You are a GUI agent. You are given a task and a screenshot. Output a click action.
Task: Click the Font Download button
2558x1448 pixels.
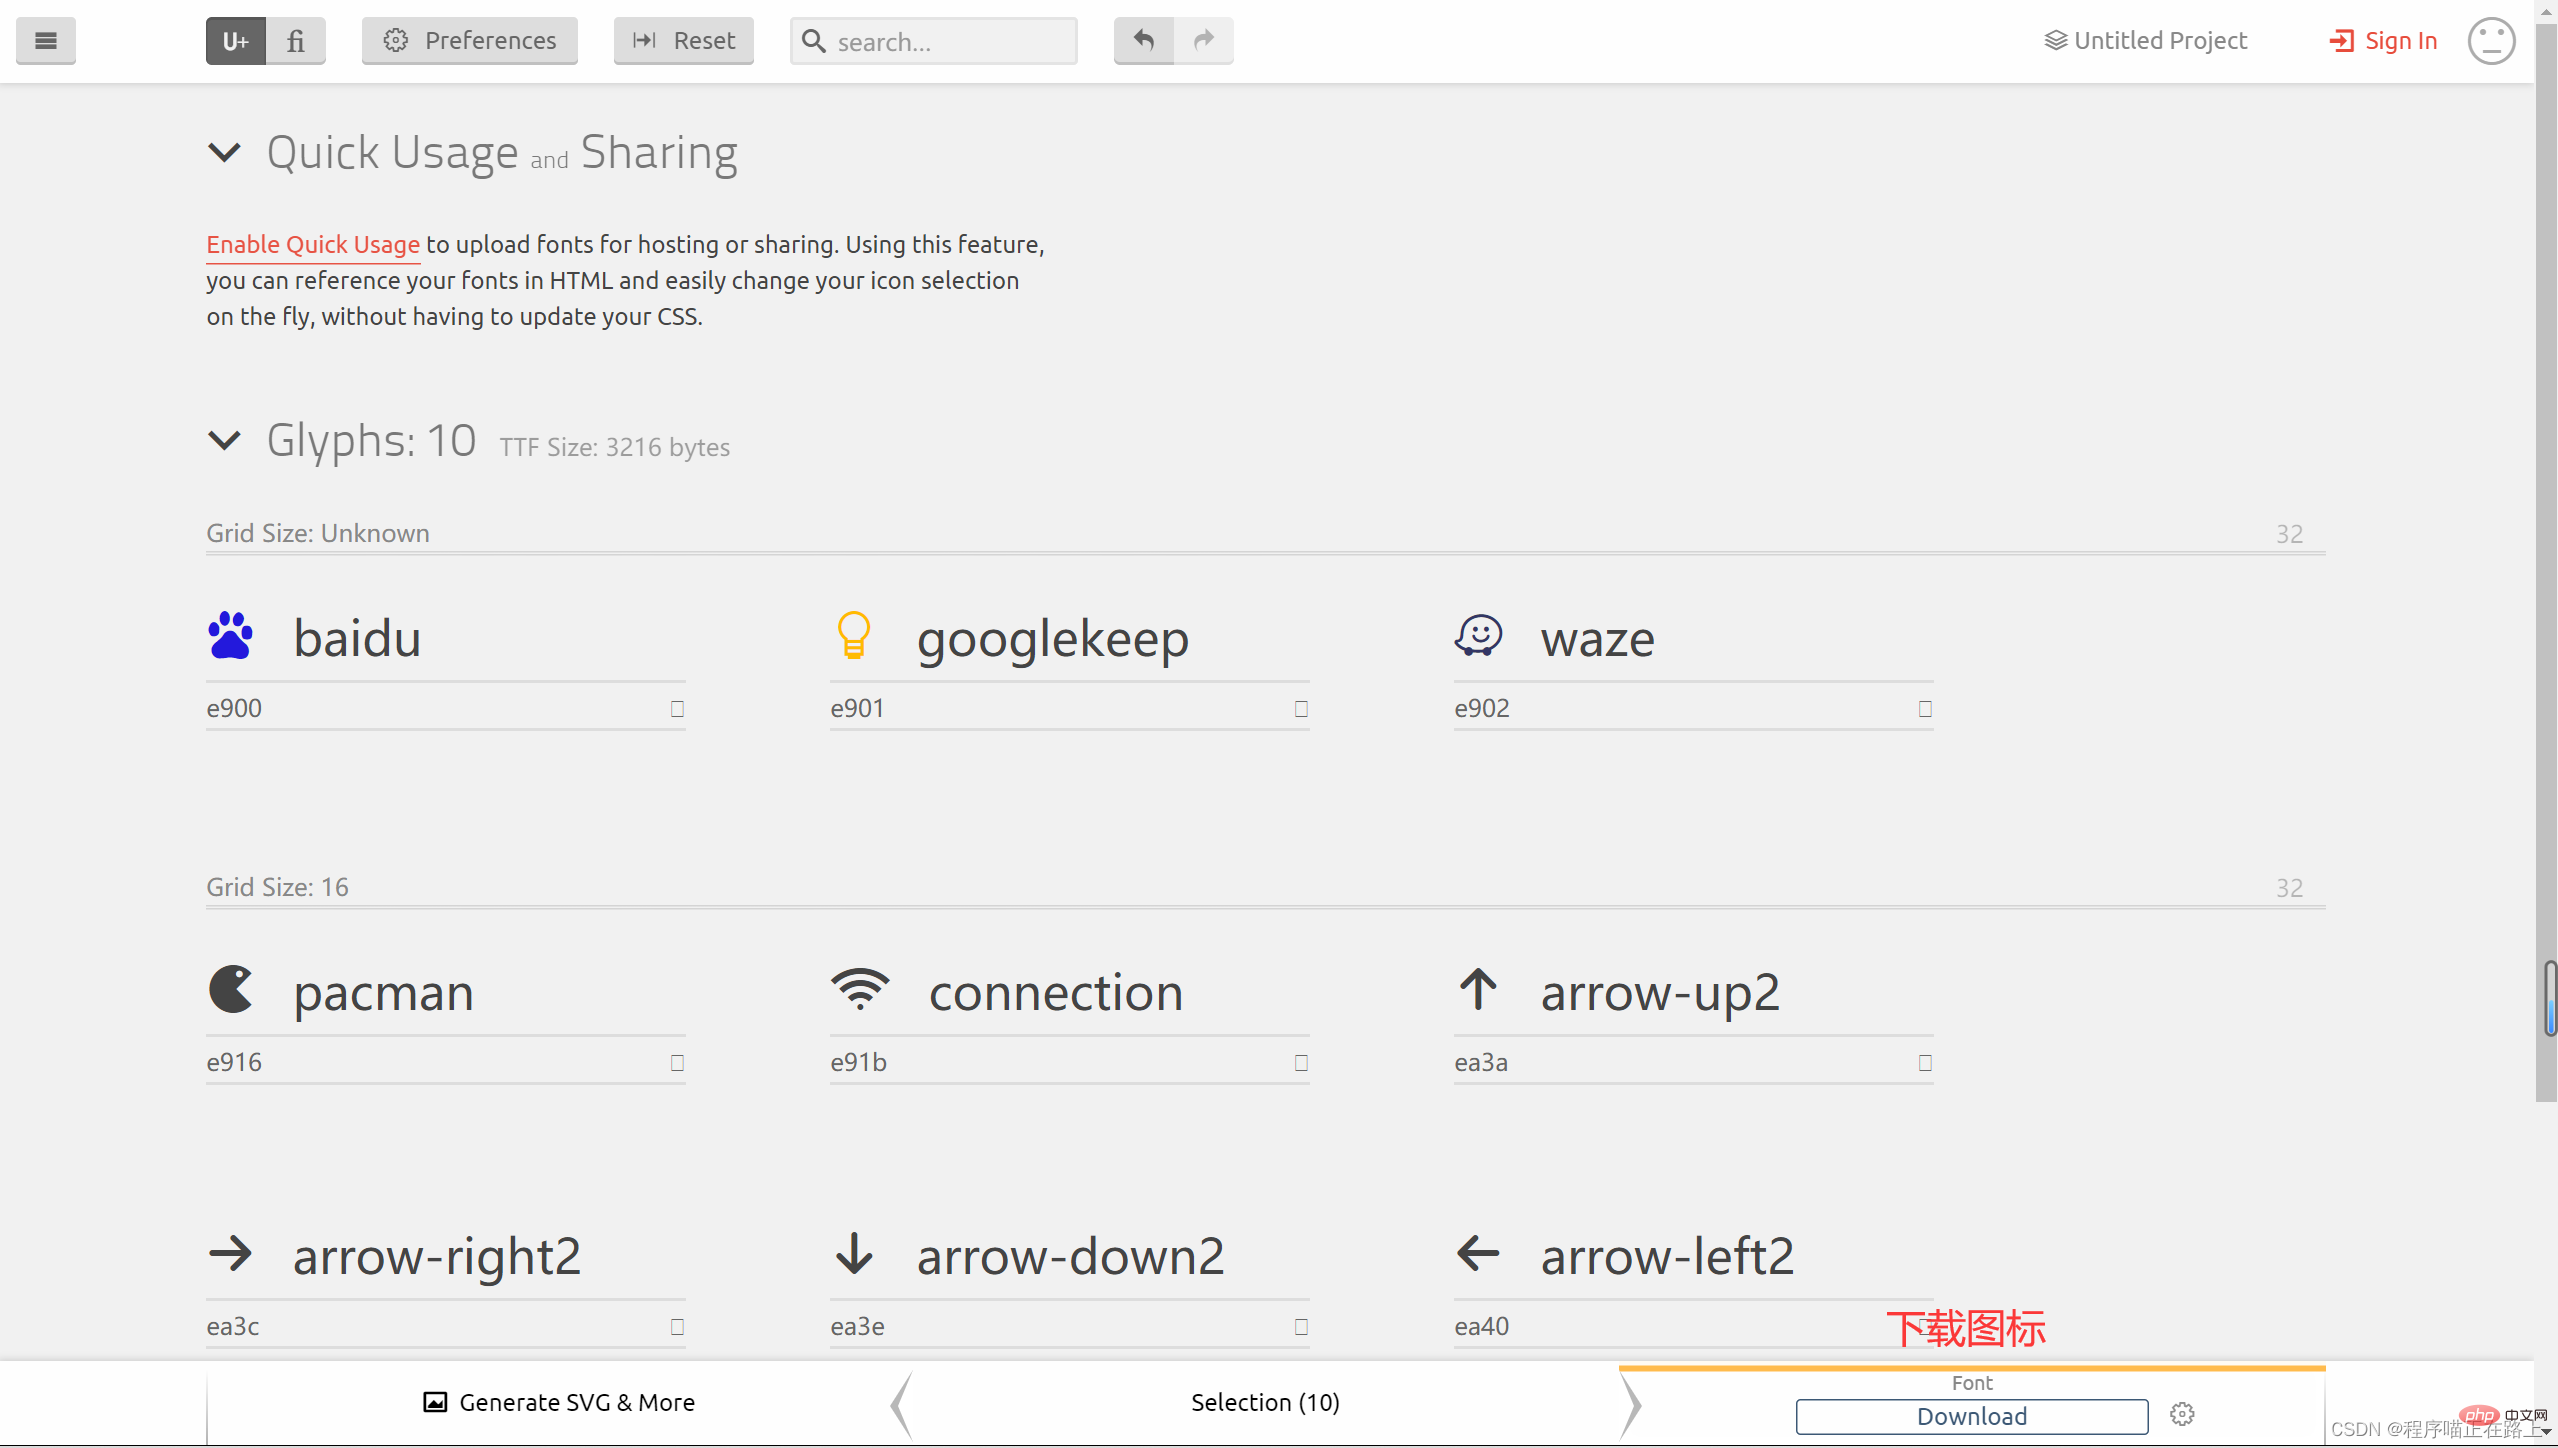click(x=1971, y=1416)
